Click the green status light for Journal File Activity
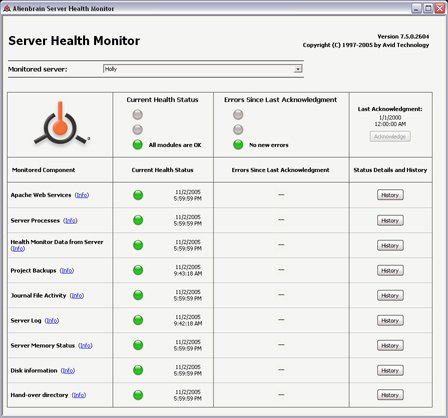This screenshot has height=418, width=448. pyautogui.click(x=138, y=295)
